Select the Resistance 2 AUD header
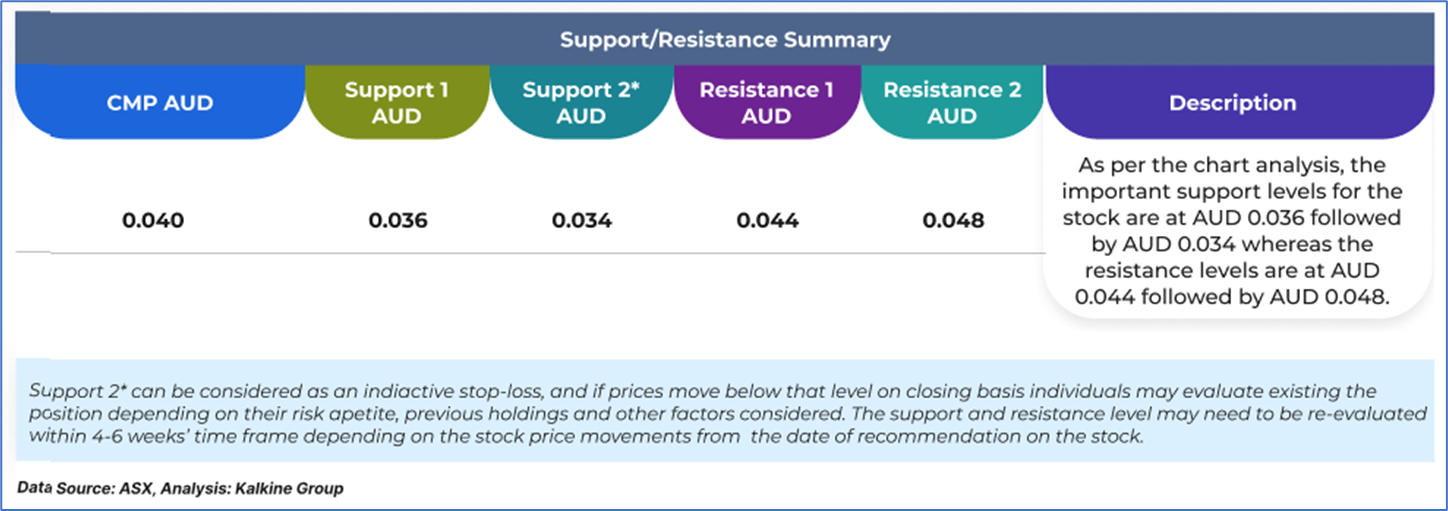Viewport: 1448px width, 511px height. [x=952, y=103]
